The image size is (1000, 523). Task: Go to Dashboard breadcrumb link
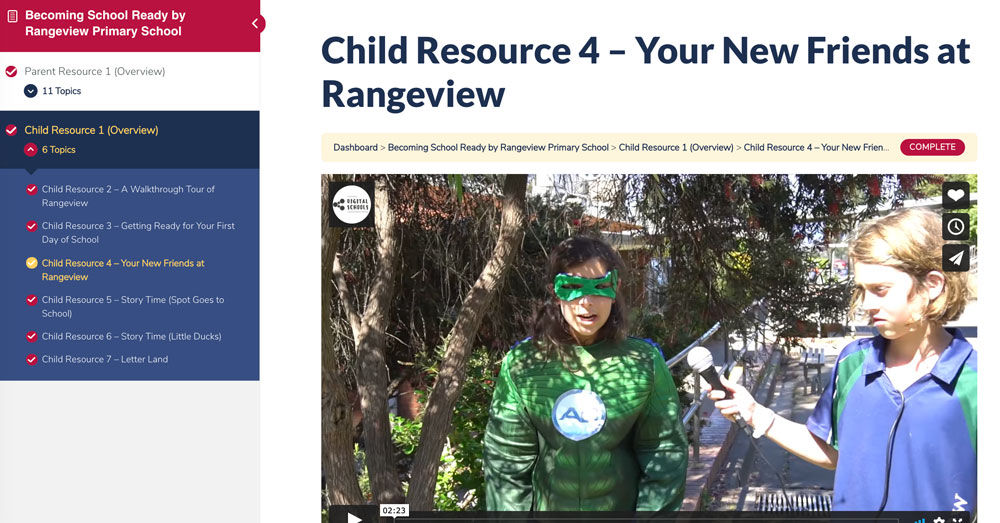(x=355, y=147)
